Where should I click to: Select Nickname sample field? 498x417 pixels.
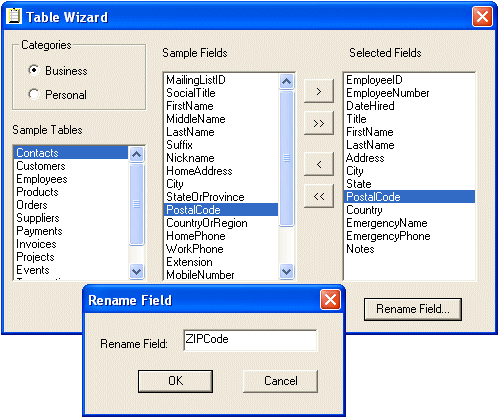tap(221, 158)
